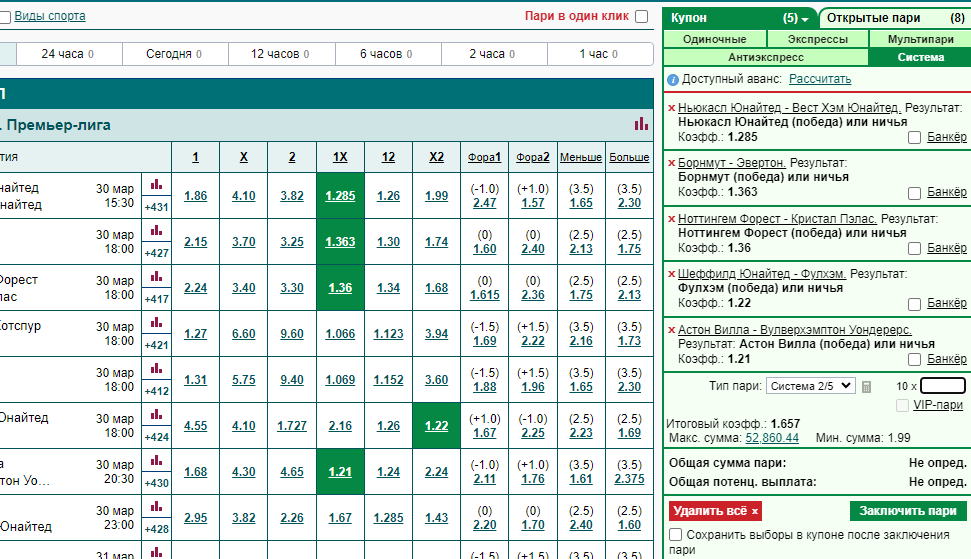
Task: Click the Рассчитать advance link
Action: [820, 79]
